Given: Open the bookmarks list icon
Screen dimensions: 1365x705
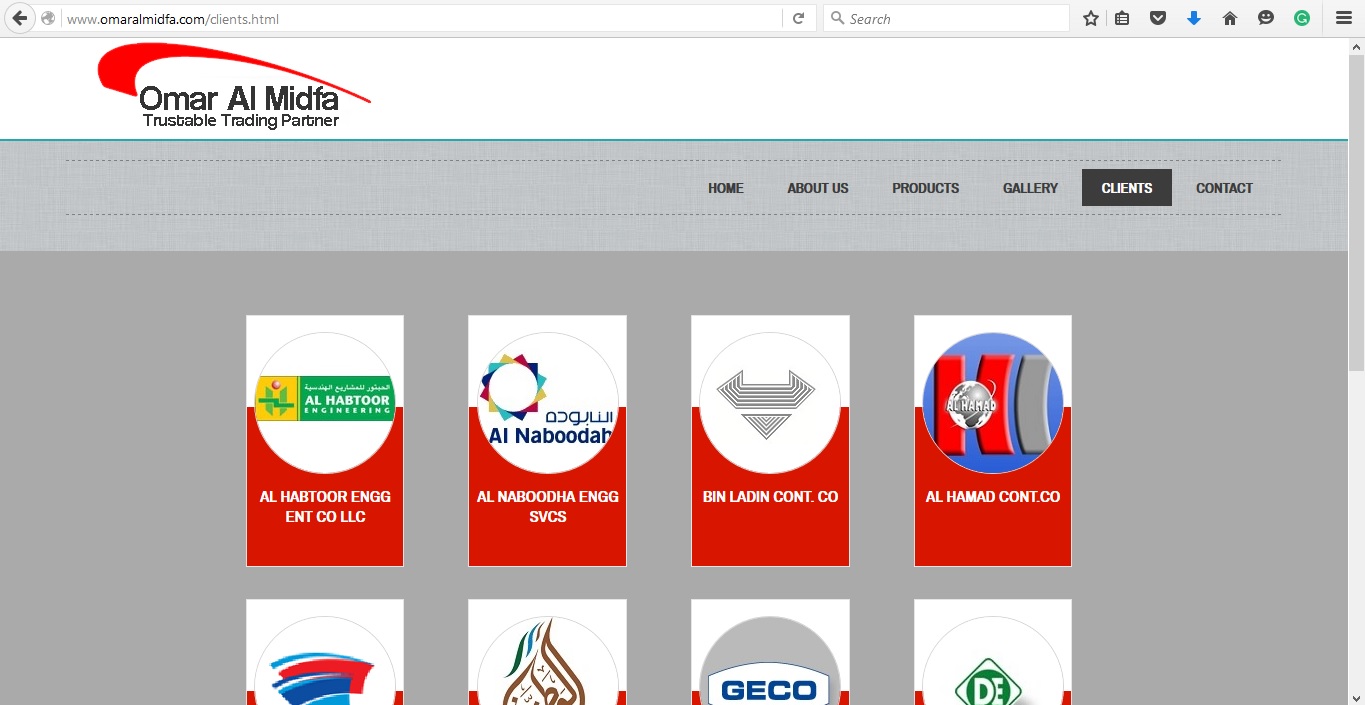Looking at the screenshot, I should coord(1122,18).
